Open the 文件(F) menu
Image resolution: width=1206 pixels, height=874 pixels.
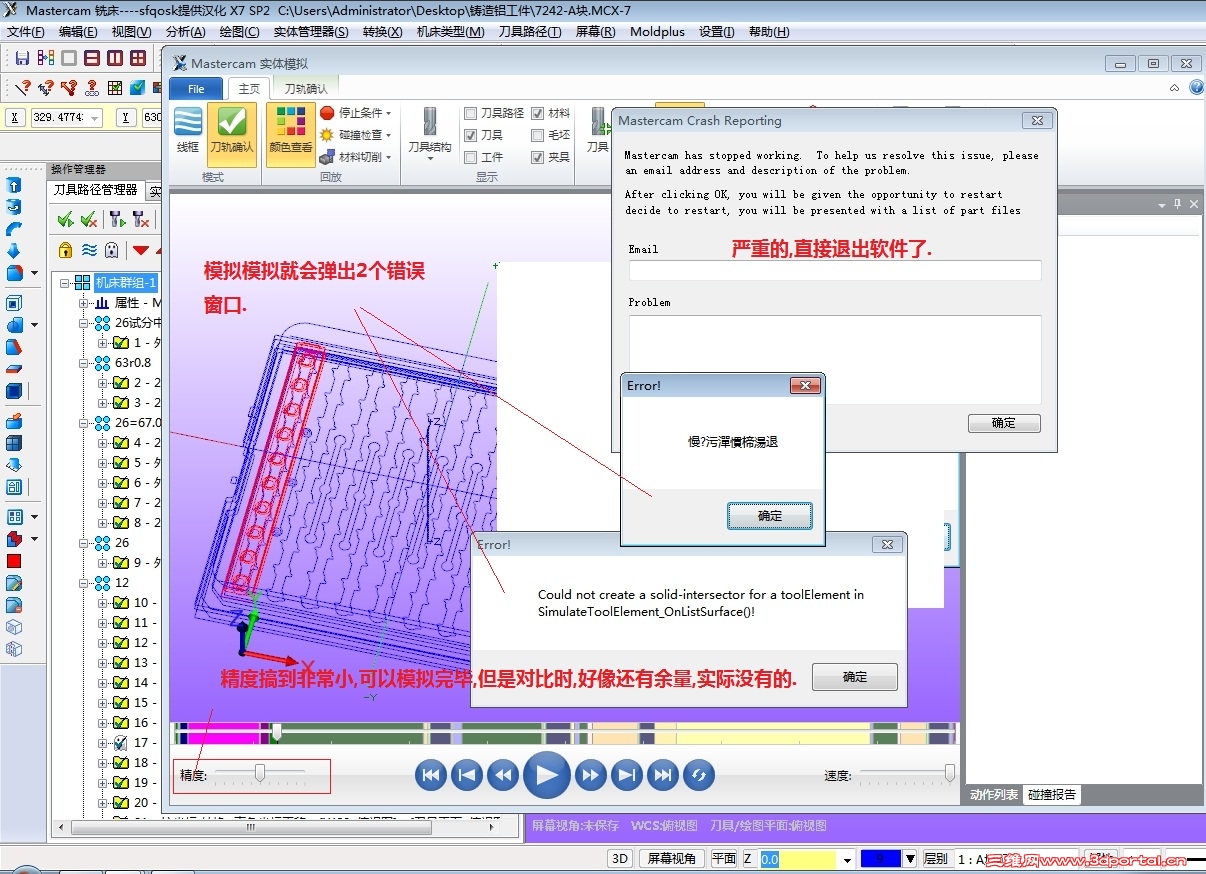pyautogui.click(x=26, y=32)
